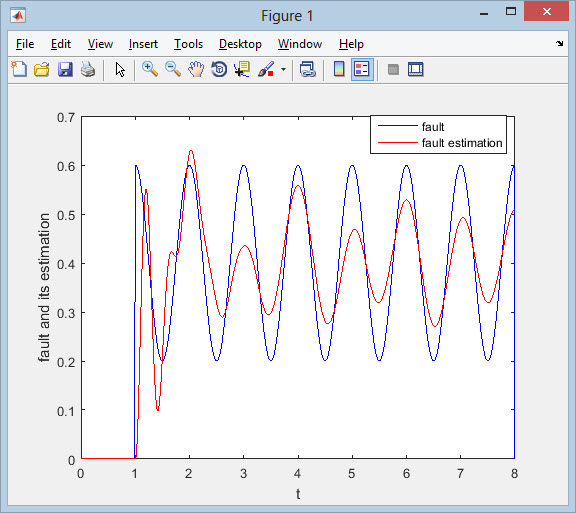
Task: Click the Hide Plot Tools icon
Action: [x=393, y=69]
